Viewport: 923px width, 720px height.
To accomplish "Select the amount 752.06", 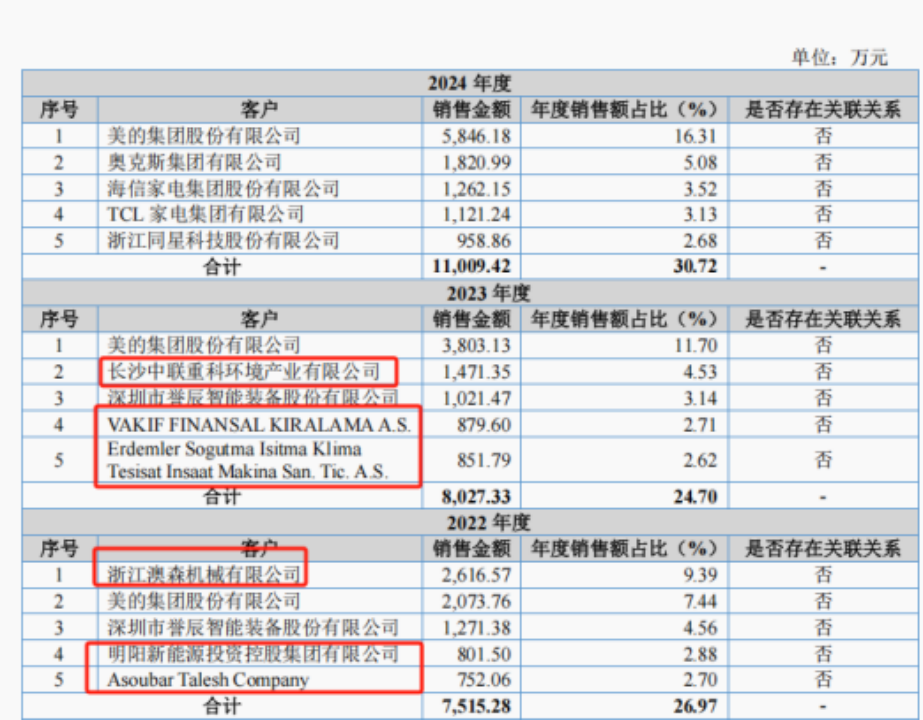I will coord(484,680).
